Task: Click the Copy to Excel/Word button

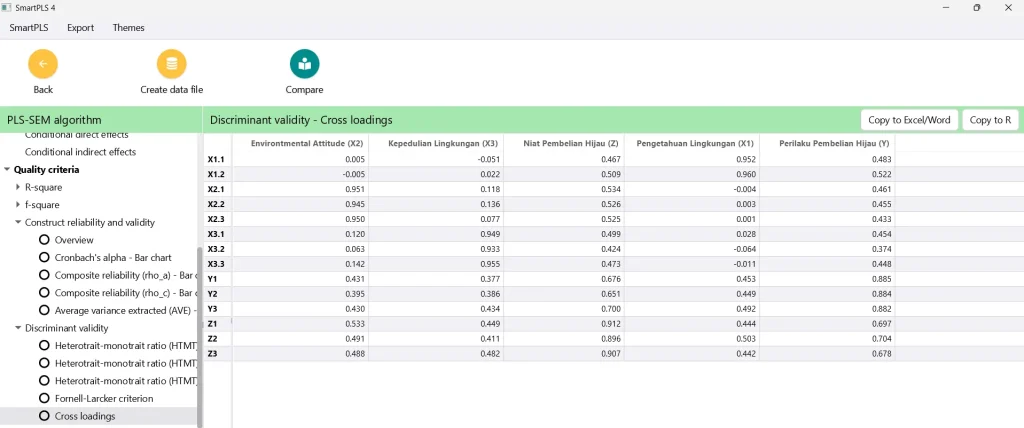Action: (x=909, y=120)
